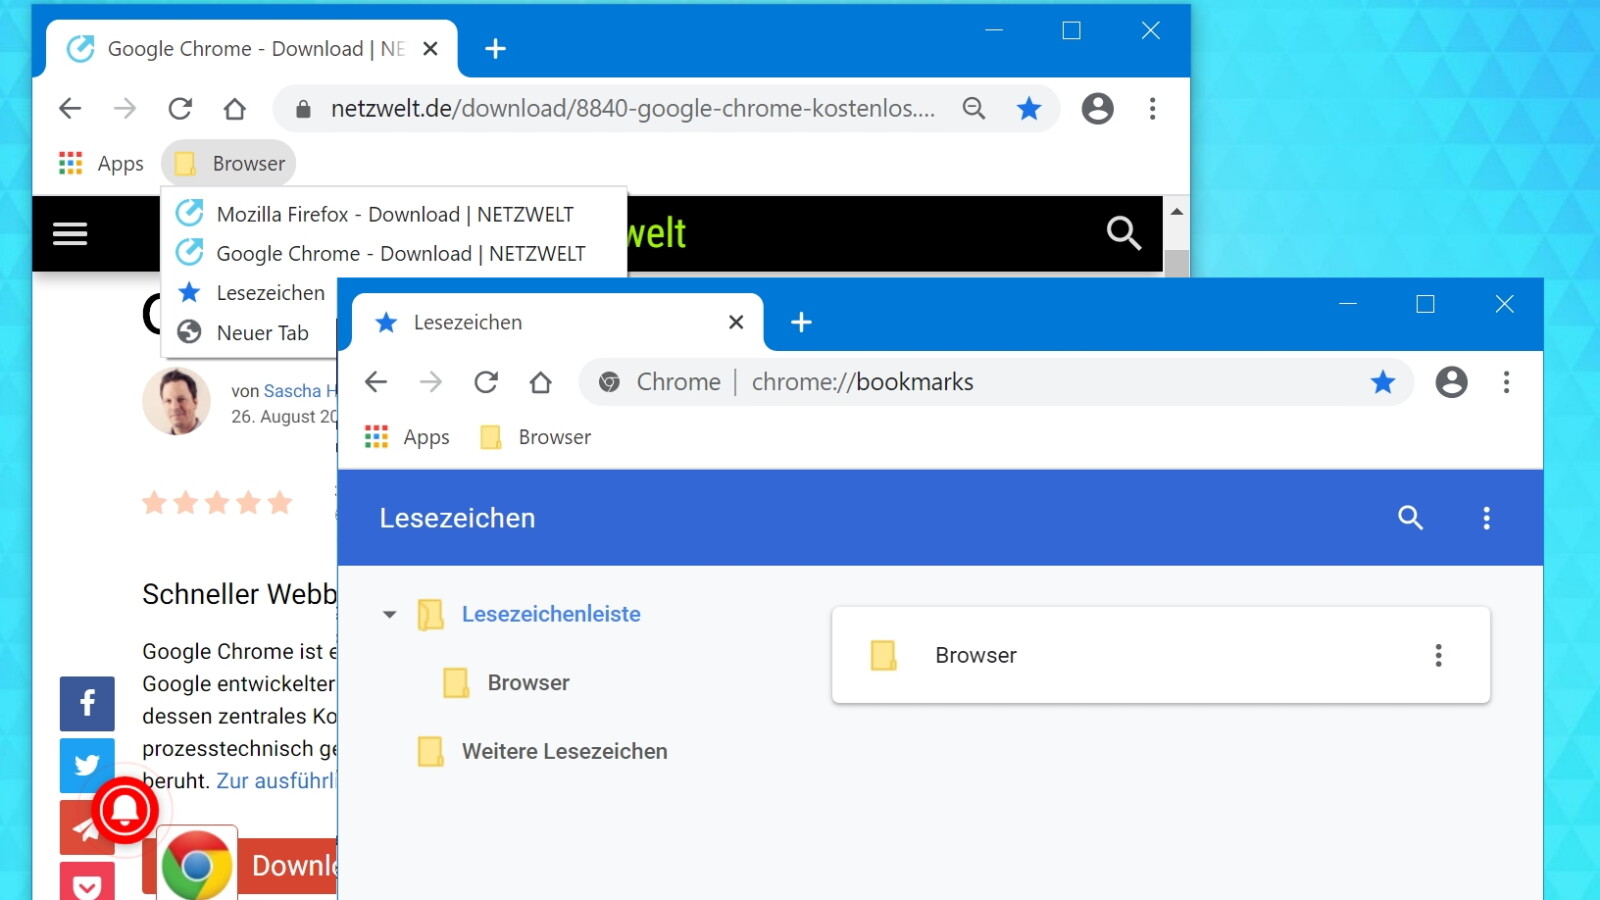Collapse the Lesezeichenleiste tree folder arrow
The width and height of the screenshot is (1600, 900).
(x=390, y=614)
